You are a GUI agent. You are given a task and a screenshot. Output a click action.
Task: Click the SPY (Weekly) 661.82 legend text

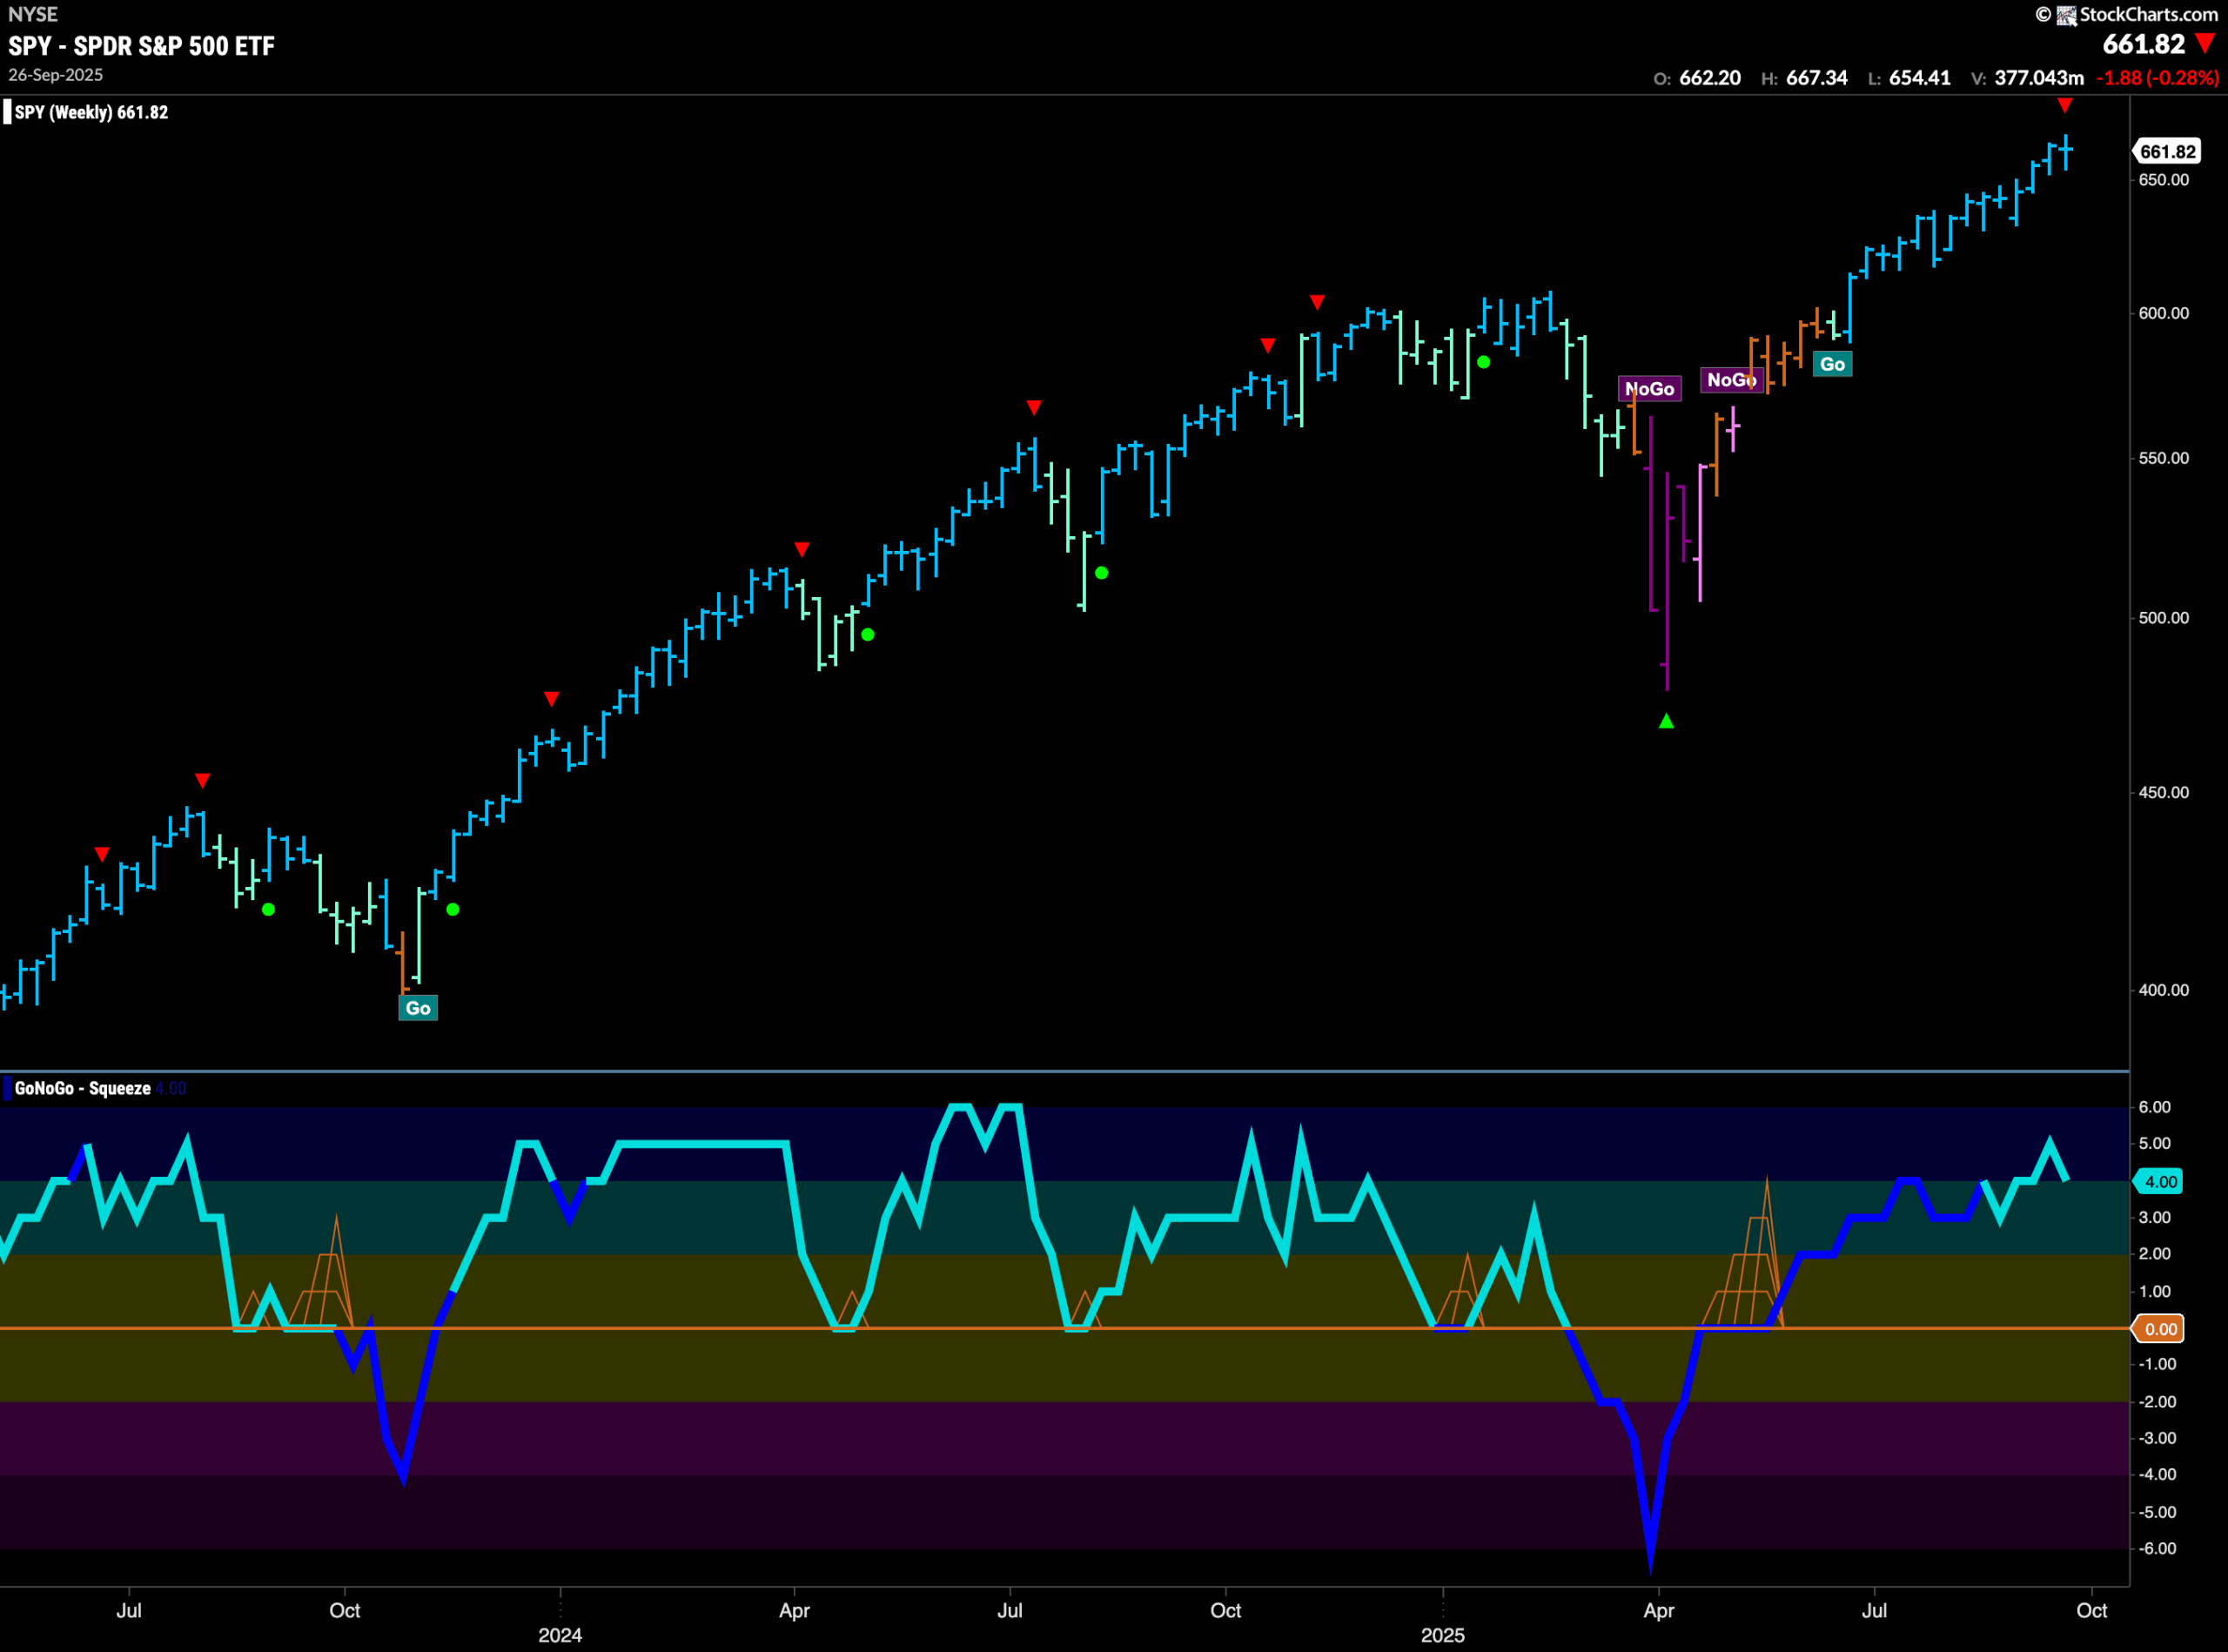[91, 112]
